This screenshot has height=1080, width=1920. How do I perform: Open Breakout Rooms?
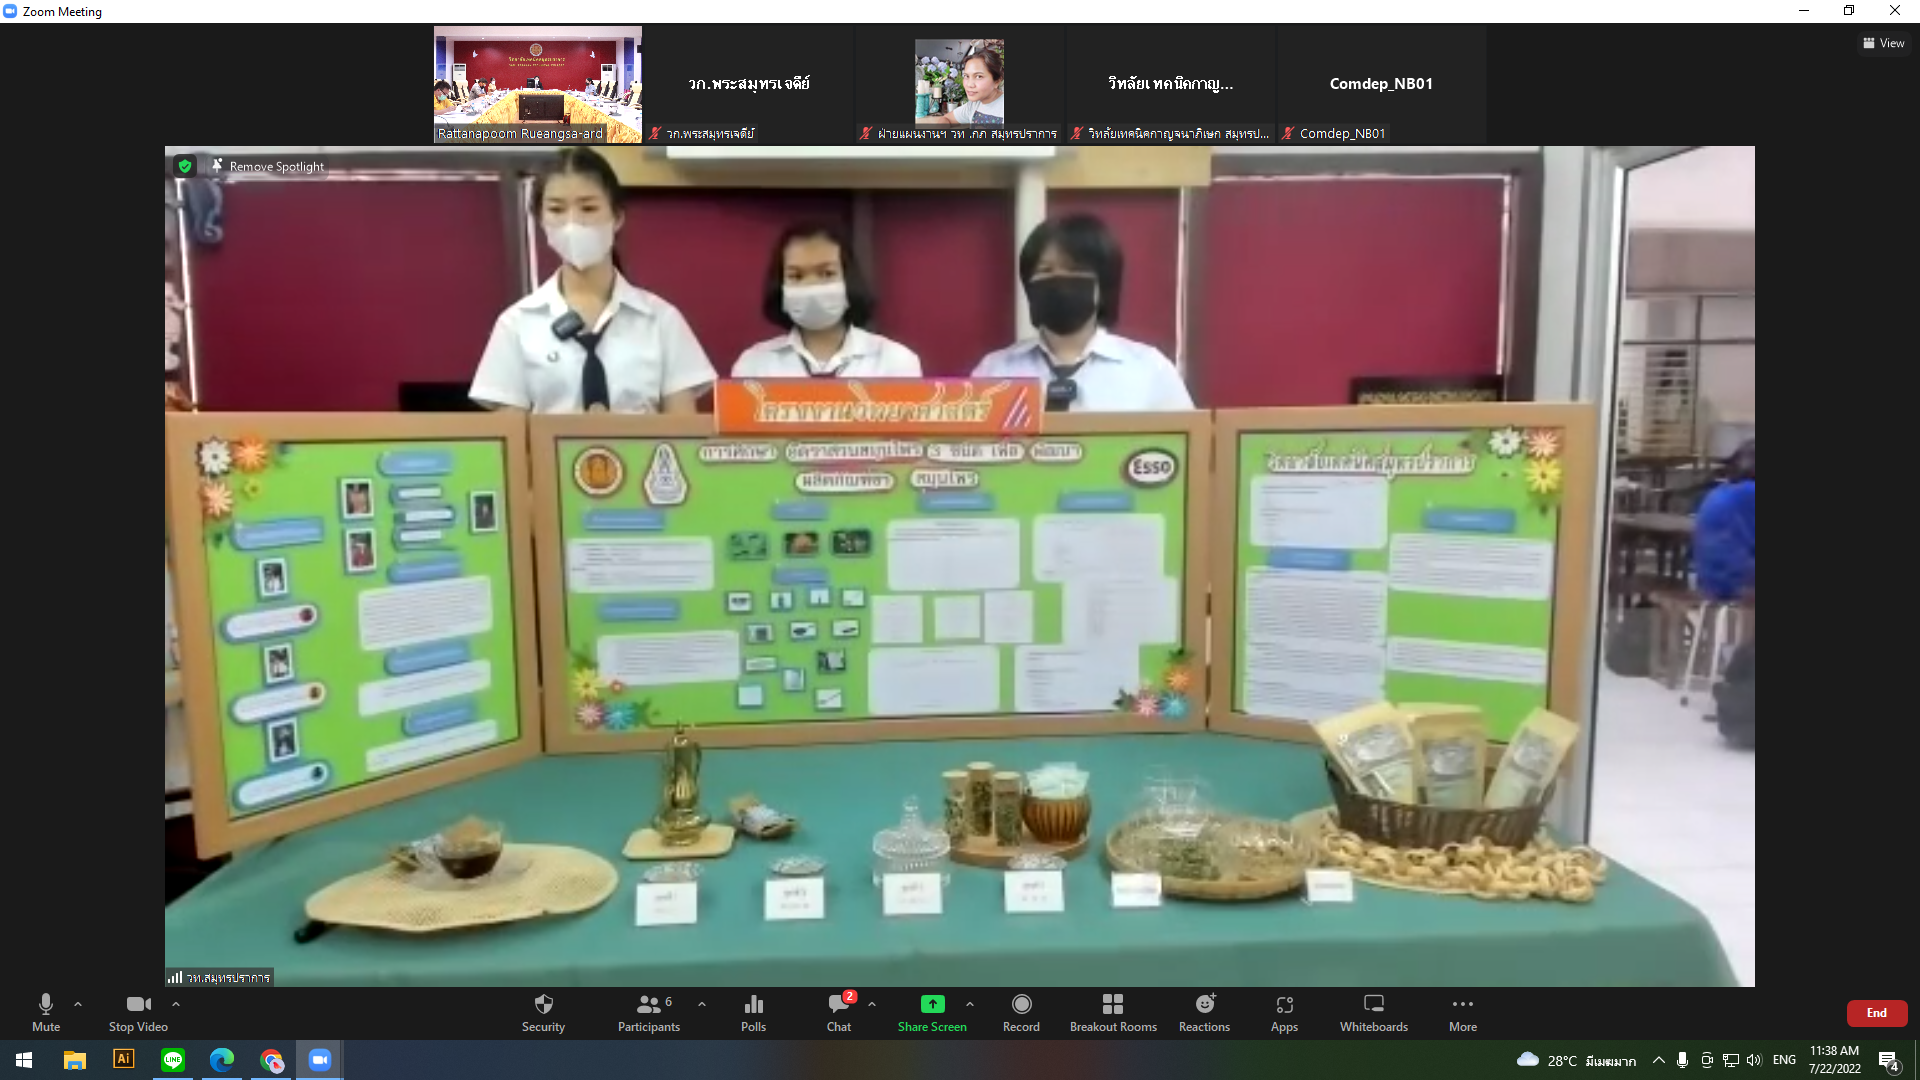[1113, 1013]
